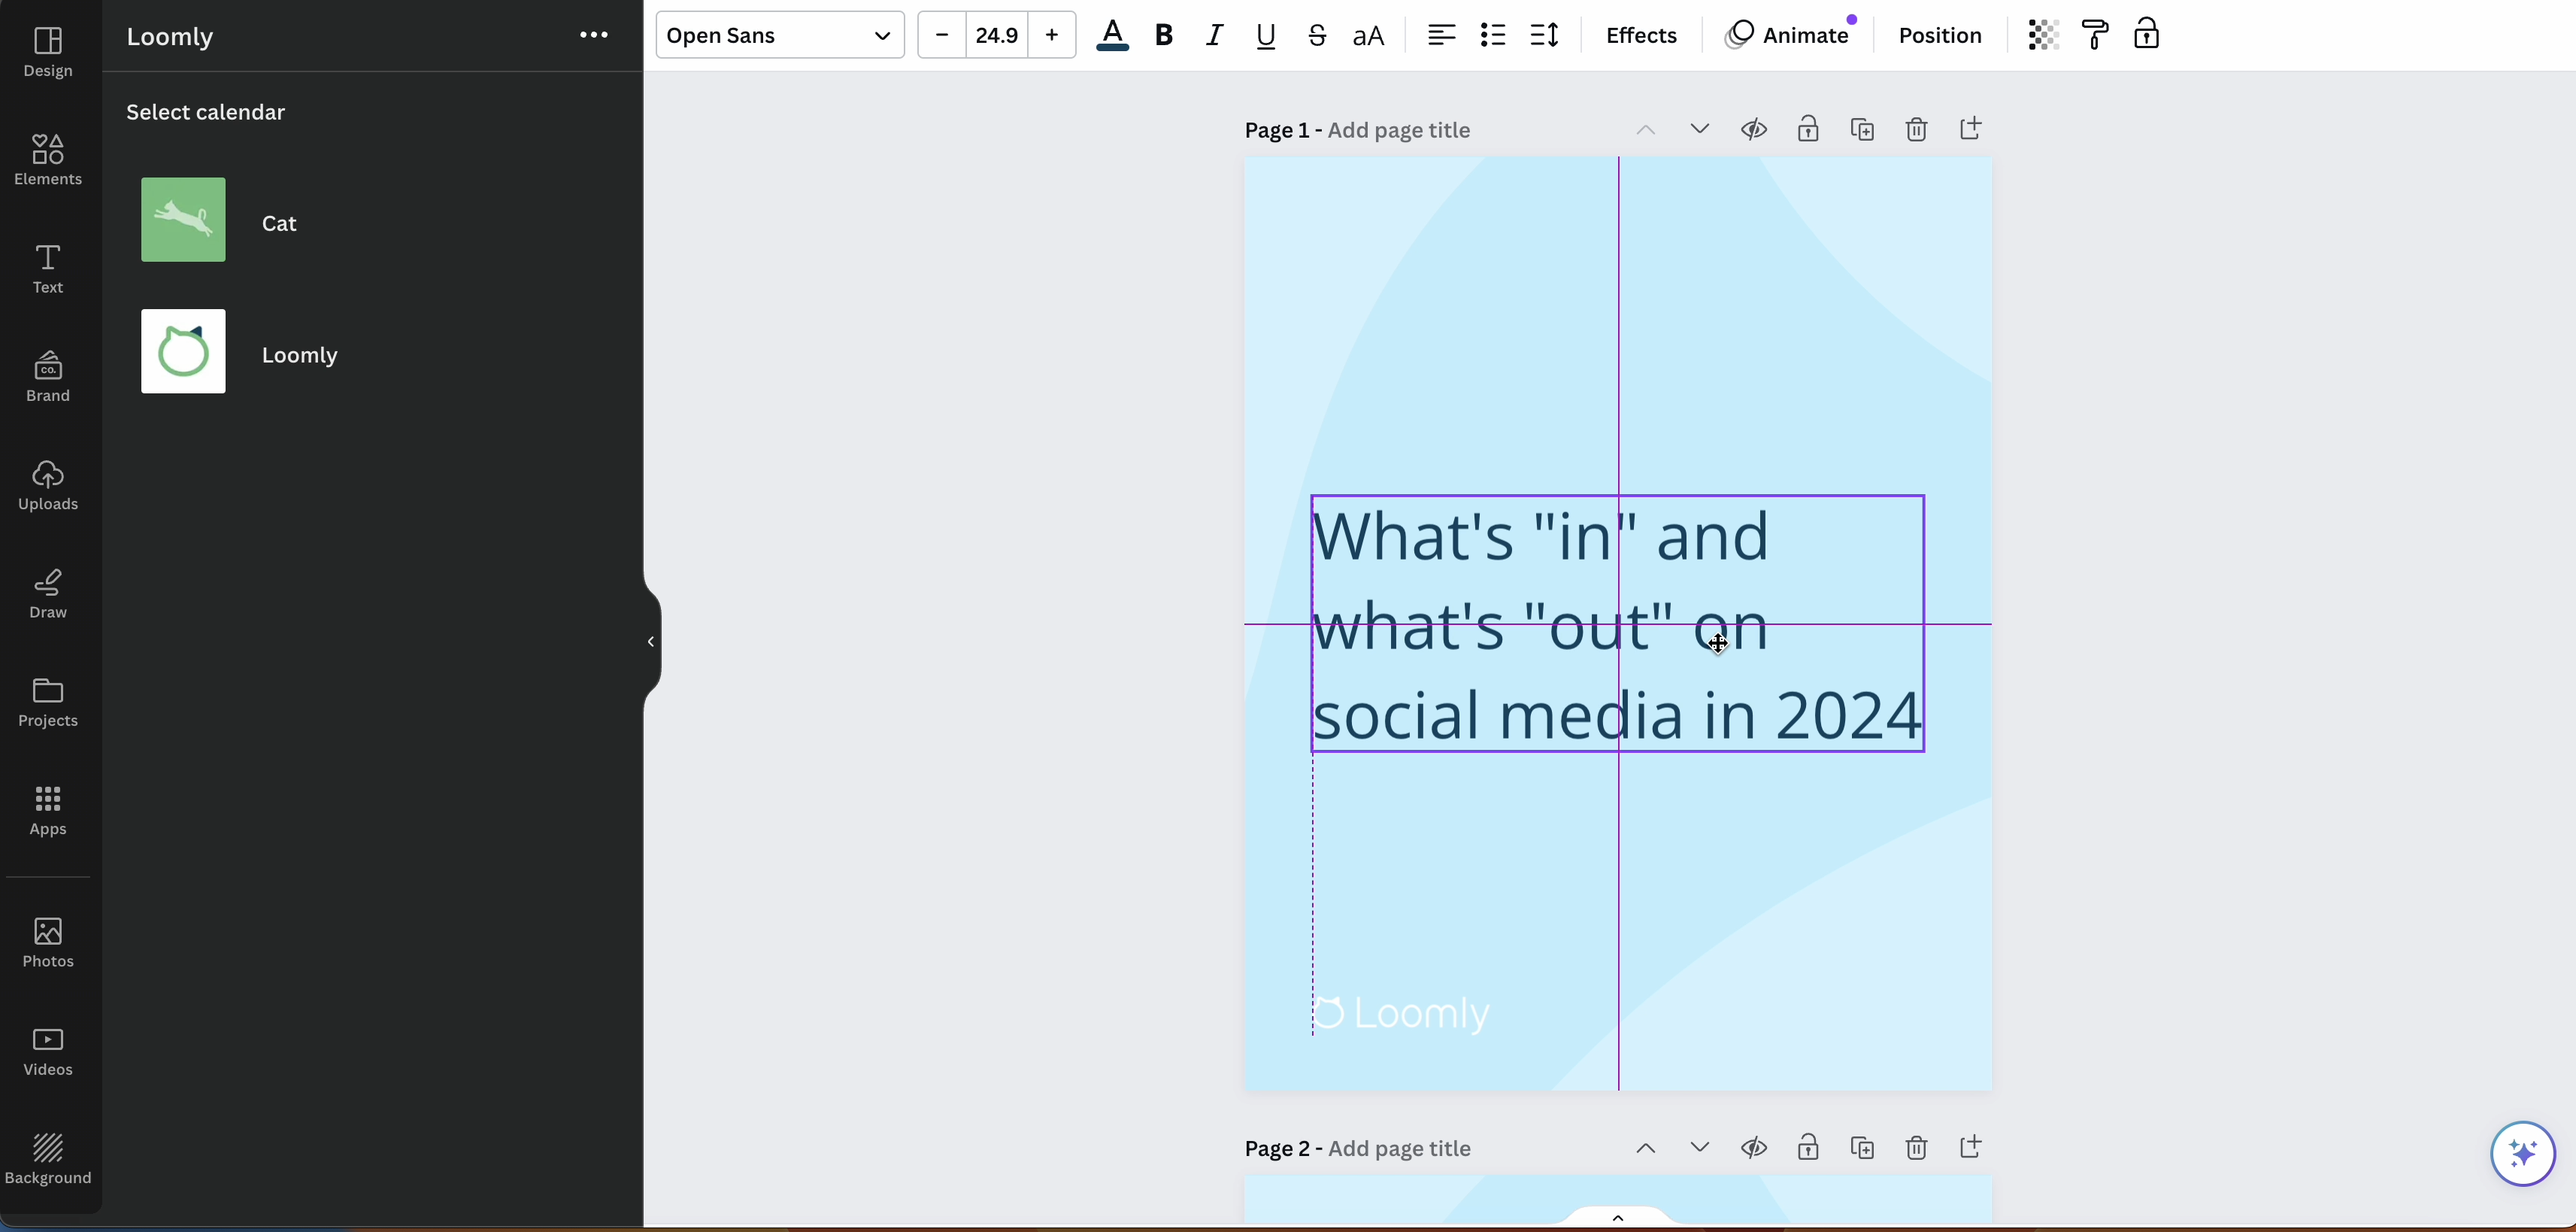Open the Canva AI assistant sparkle icon
This screenshot has height=1232, width=2576.
point(2523,1154)
